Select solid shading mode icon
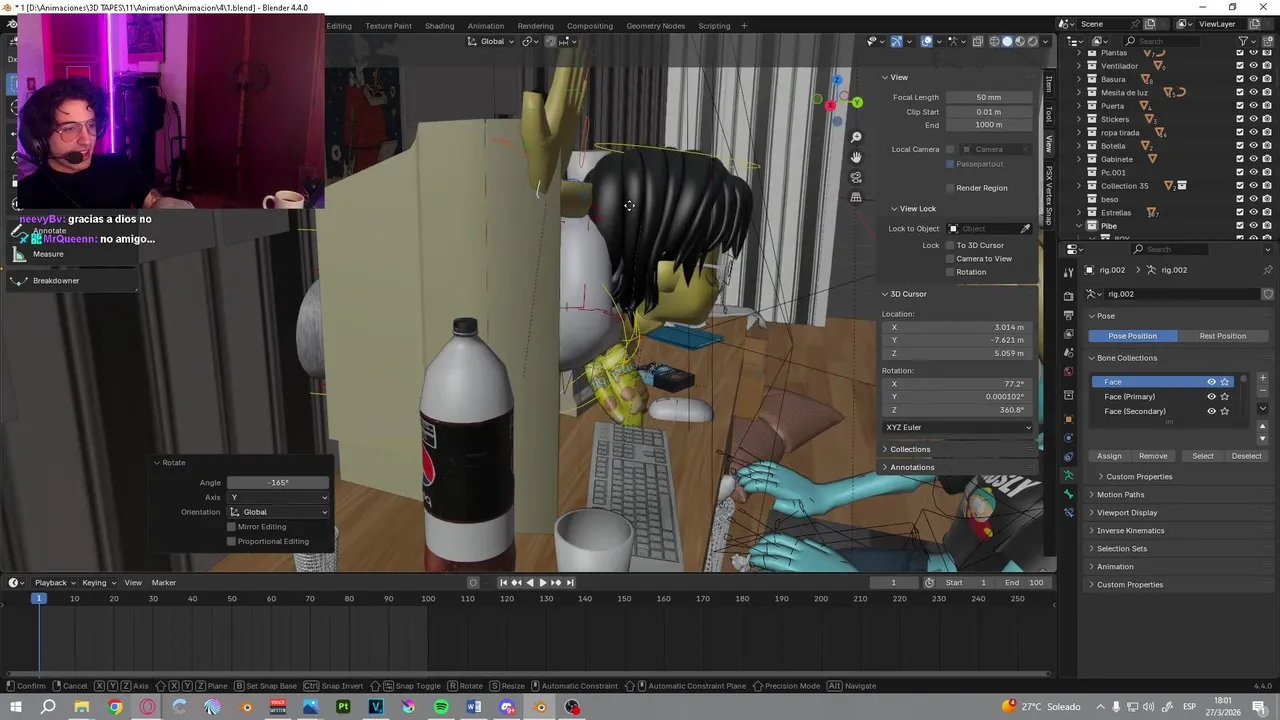 coord(1007,41)
